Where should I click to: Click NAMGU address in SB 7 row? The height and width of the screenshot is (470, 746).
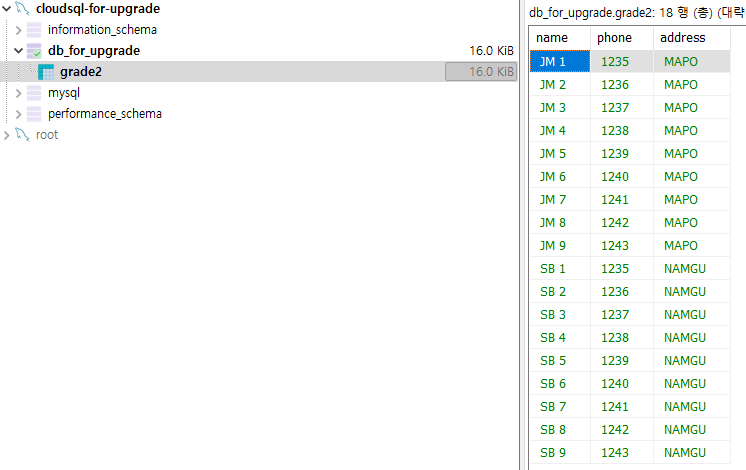[692, 406]
